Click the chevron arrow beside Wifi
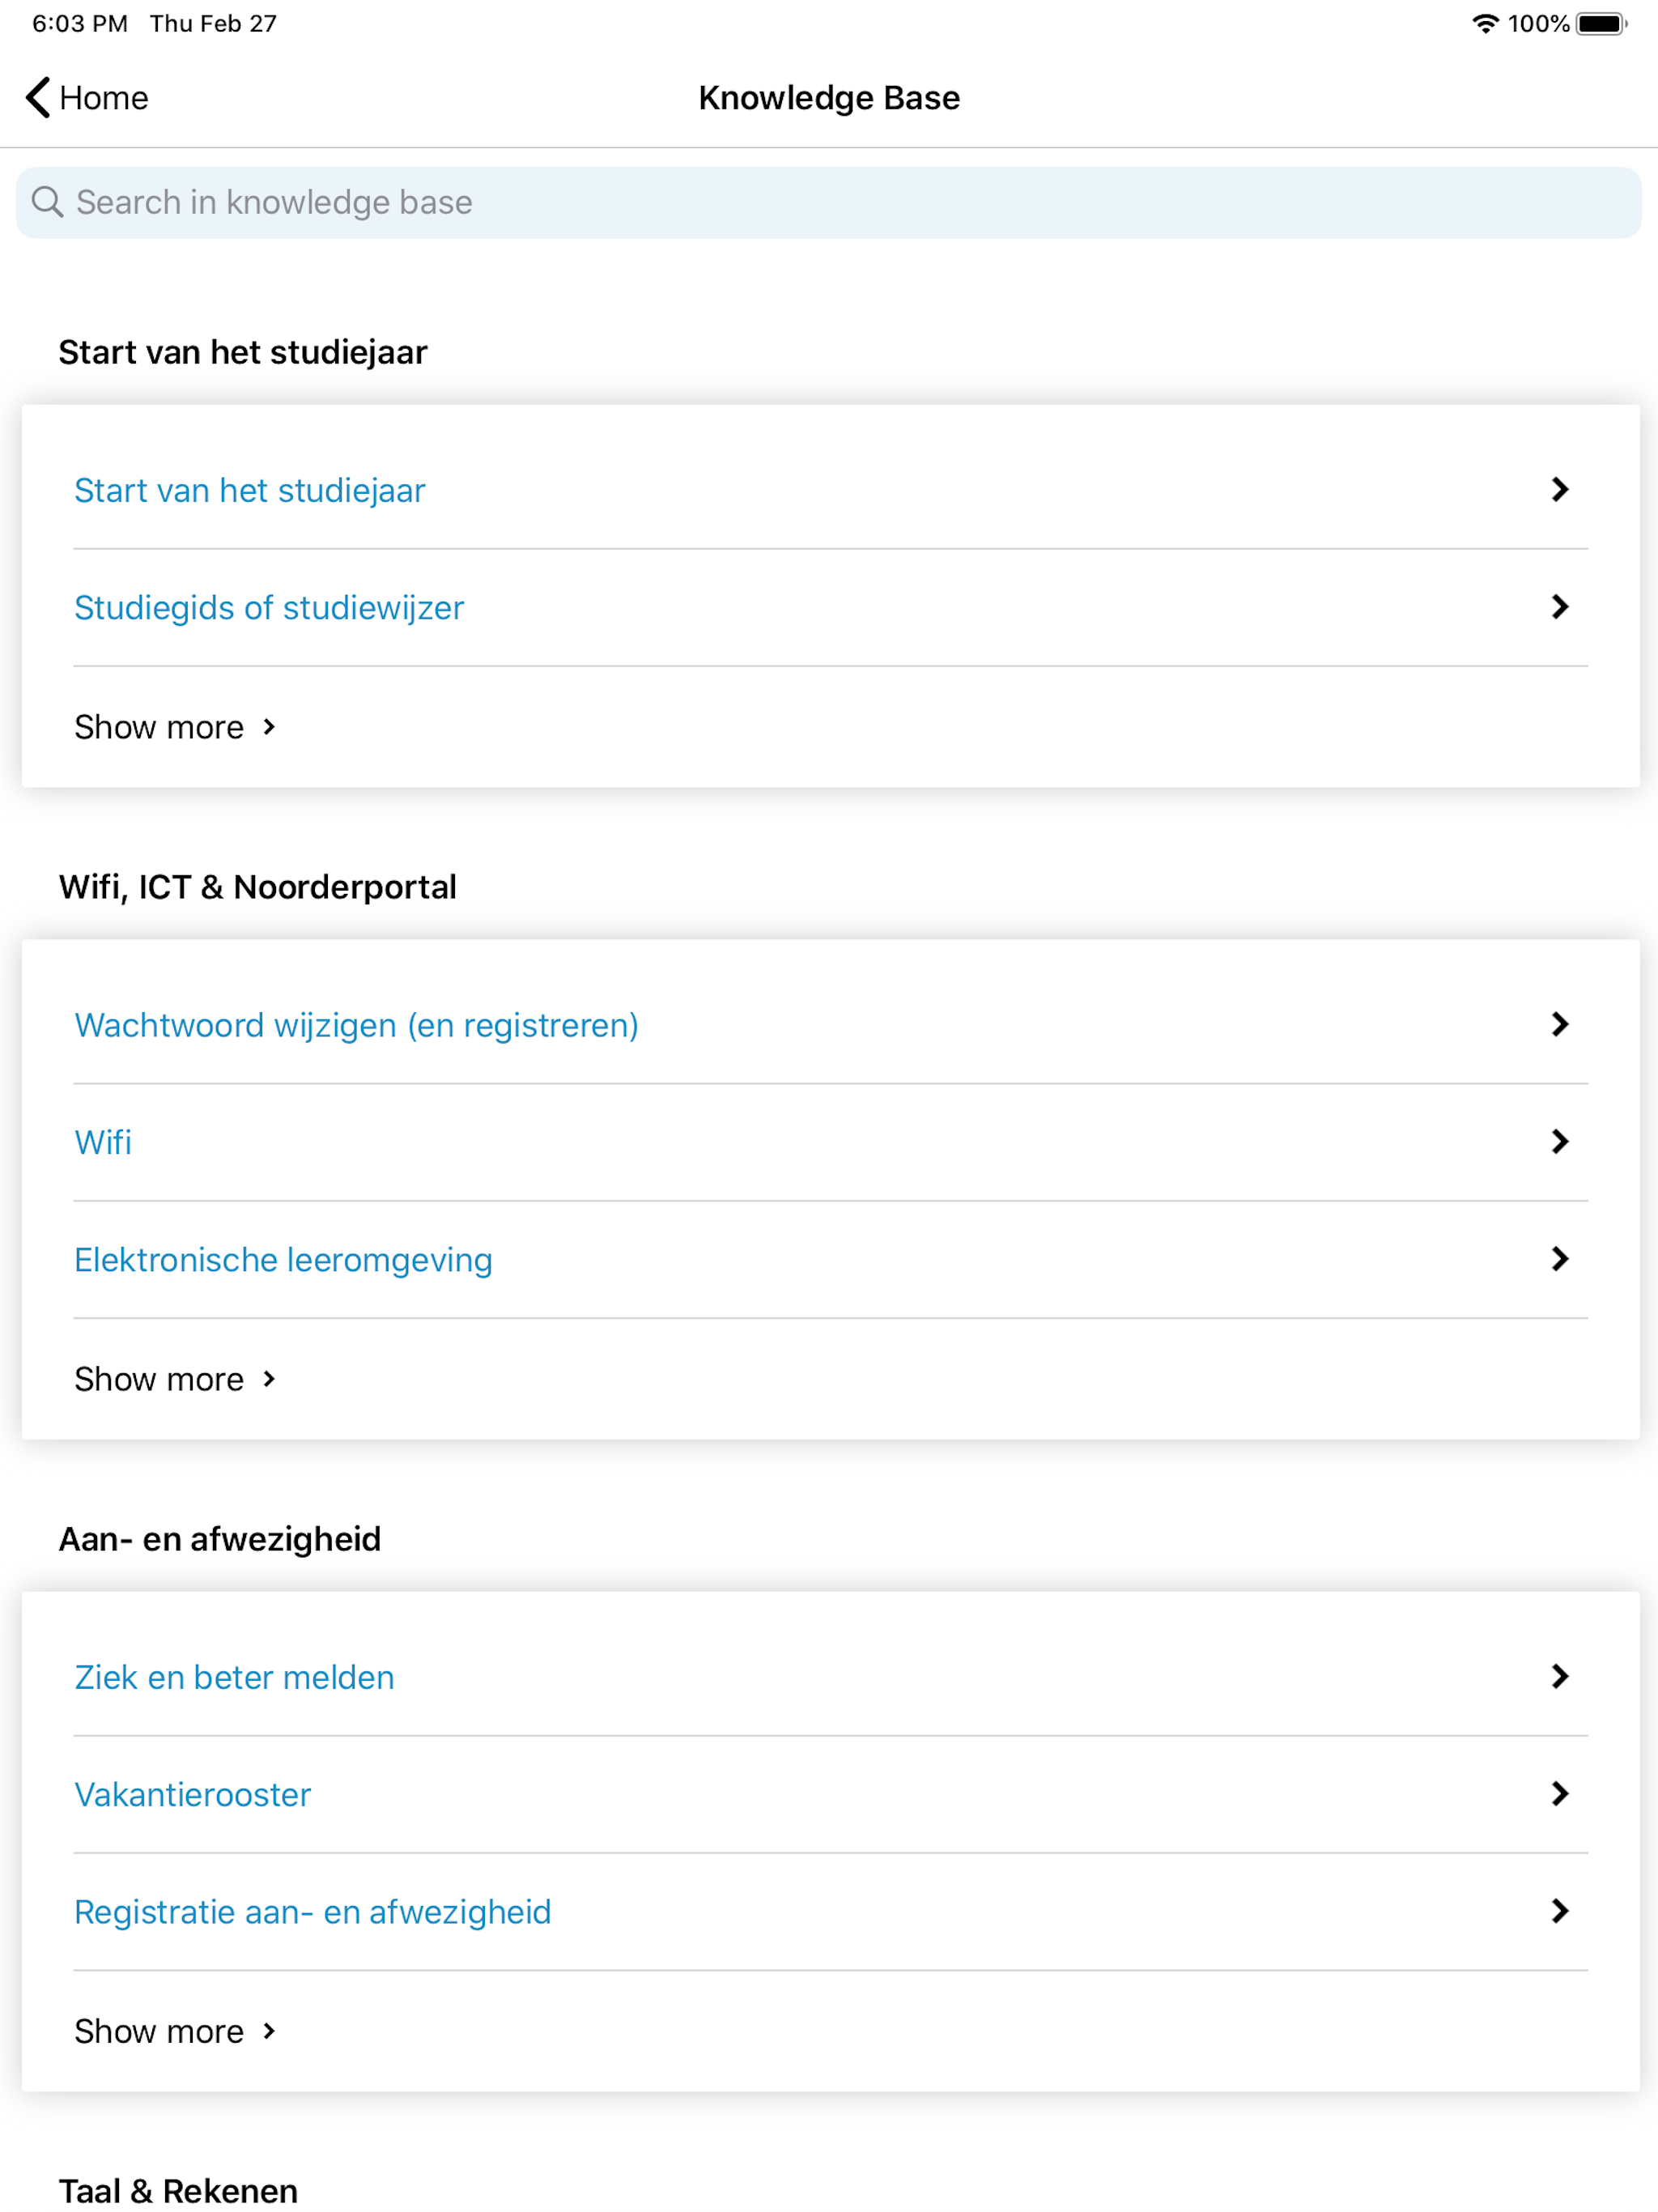The height and width of the screenshot is (2212, 1658). (x=1559, y=1142)
